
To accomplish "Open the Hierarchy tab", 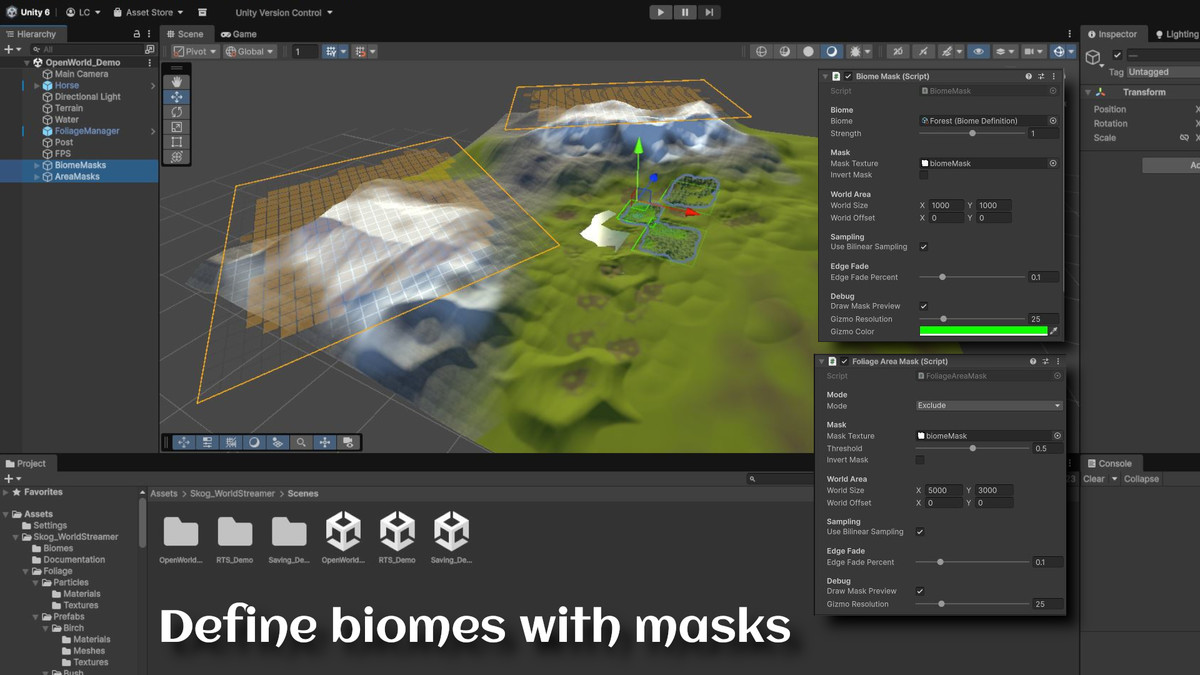I will (x=31, y=34).
